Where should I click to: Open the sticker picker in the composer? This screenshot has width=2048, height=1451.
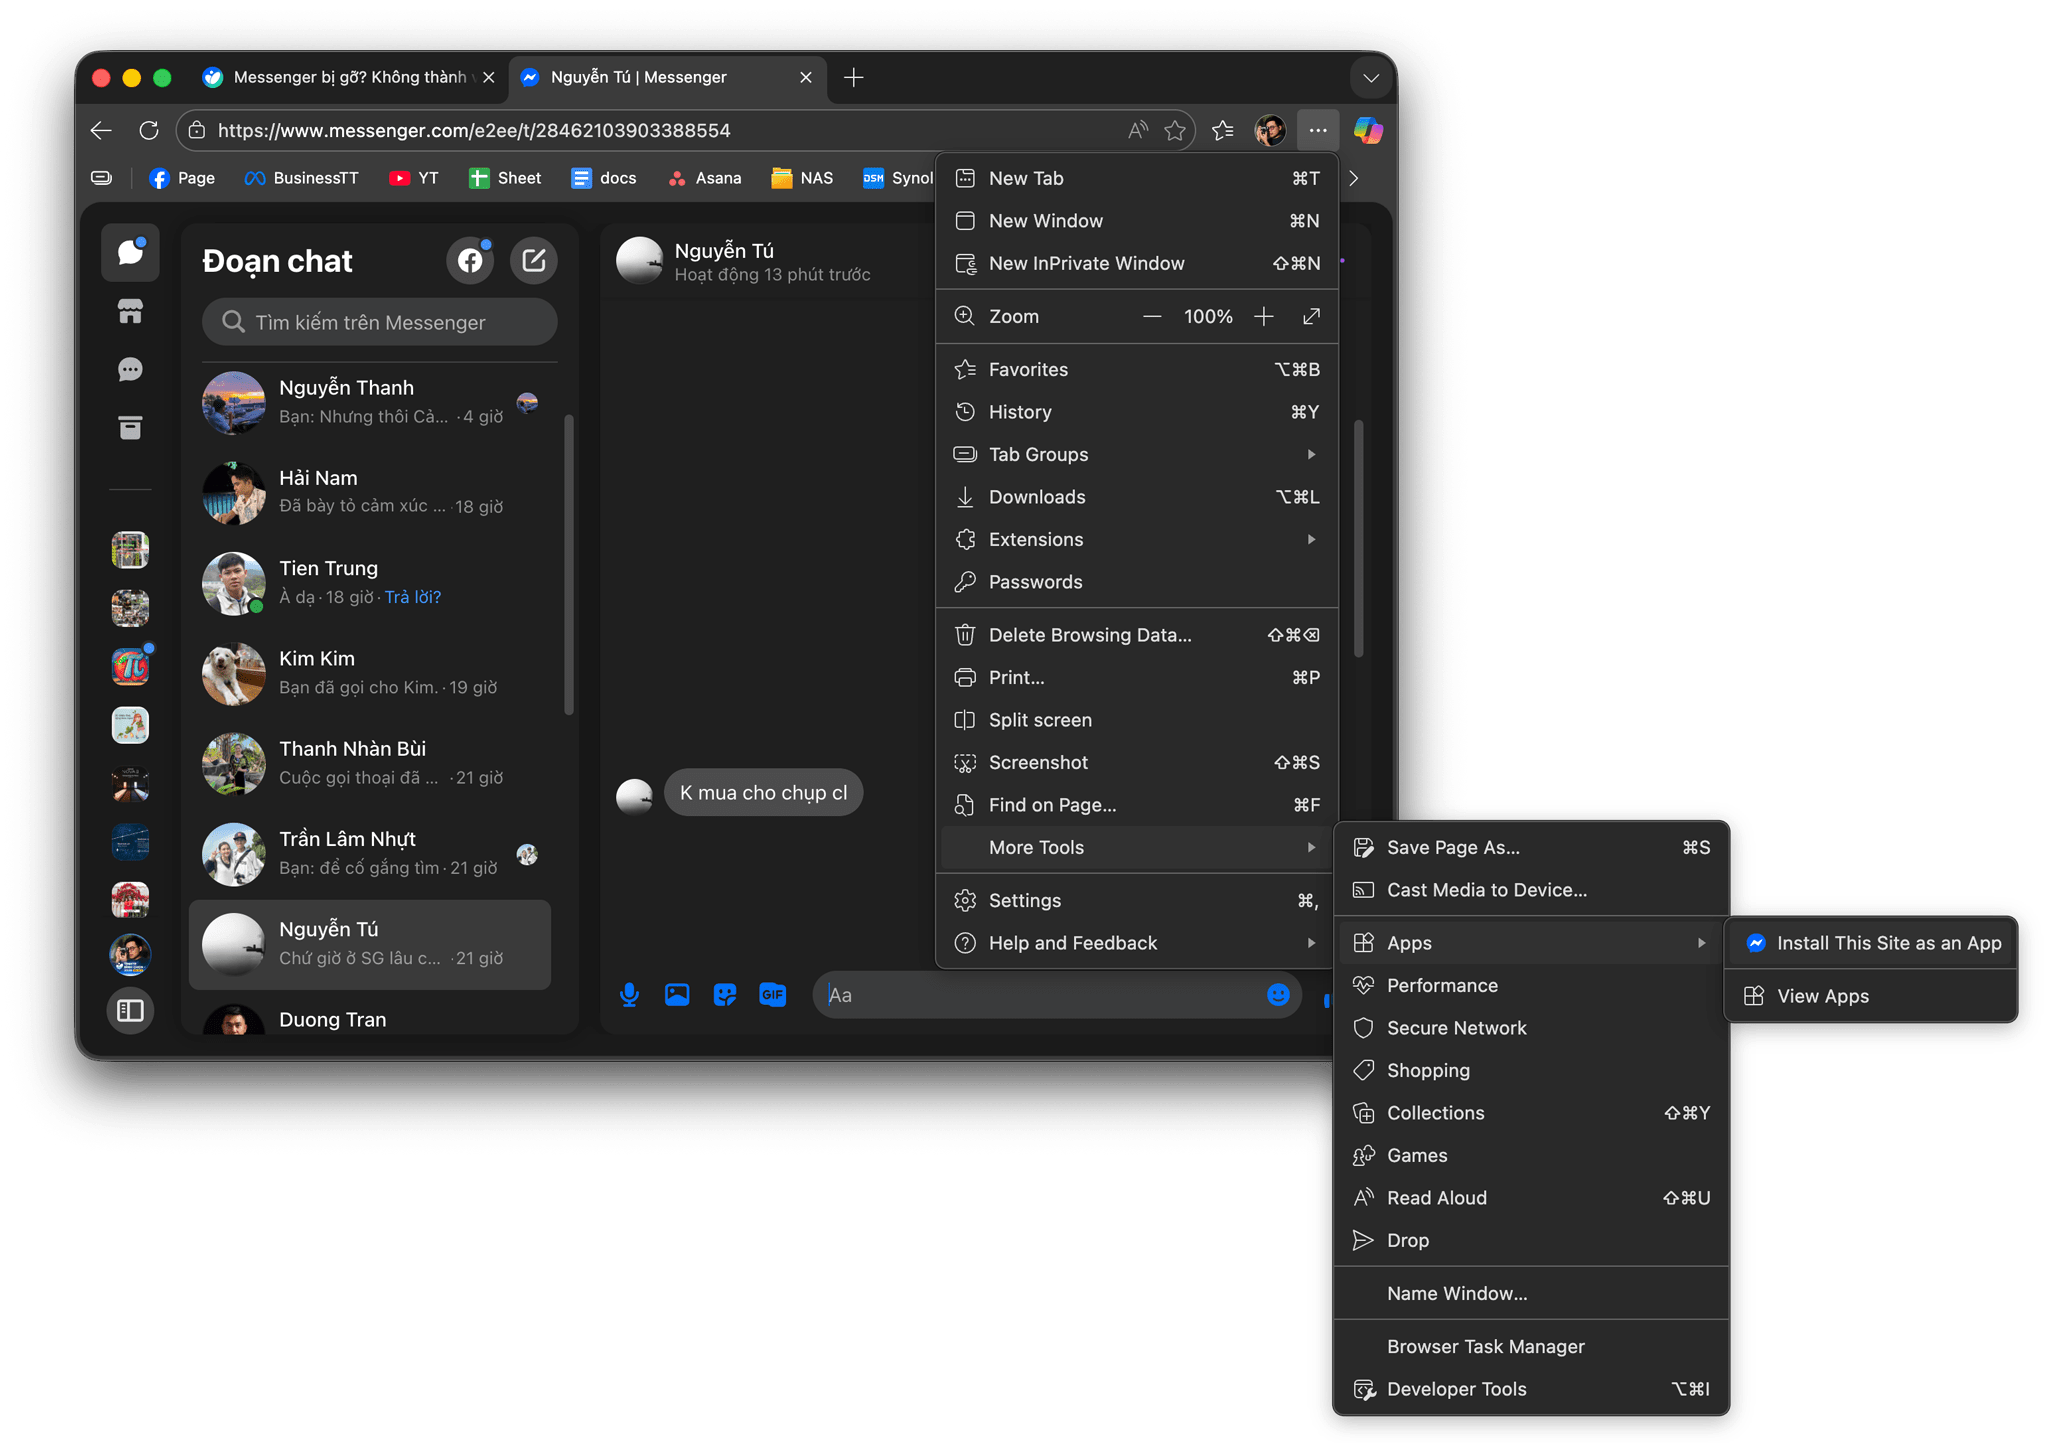(724, 994)
